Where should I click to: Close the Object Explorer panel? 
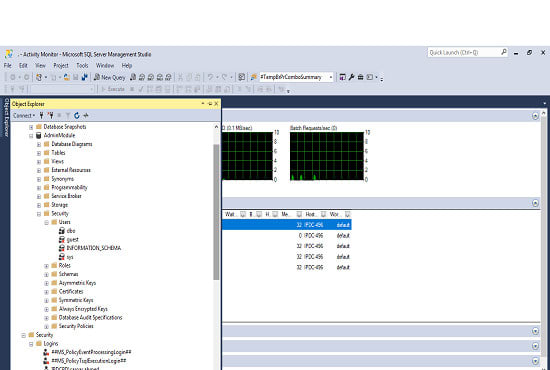(x=216, y=104)
